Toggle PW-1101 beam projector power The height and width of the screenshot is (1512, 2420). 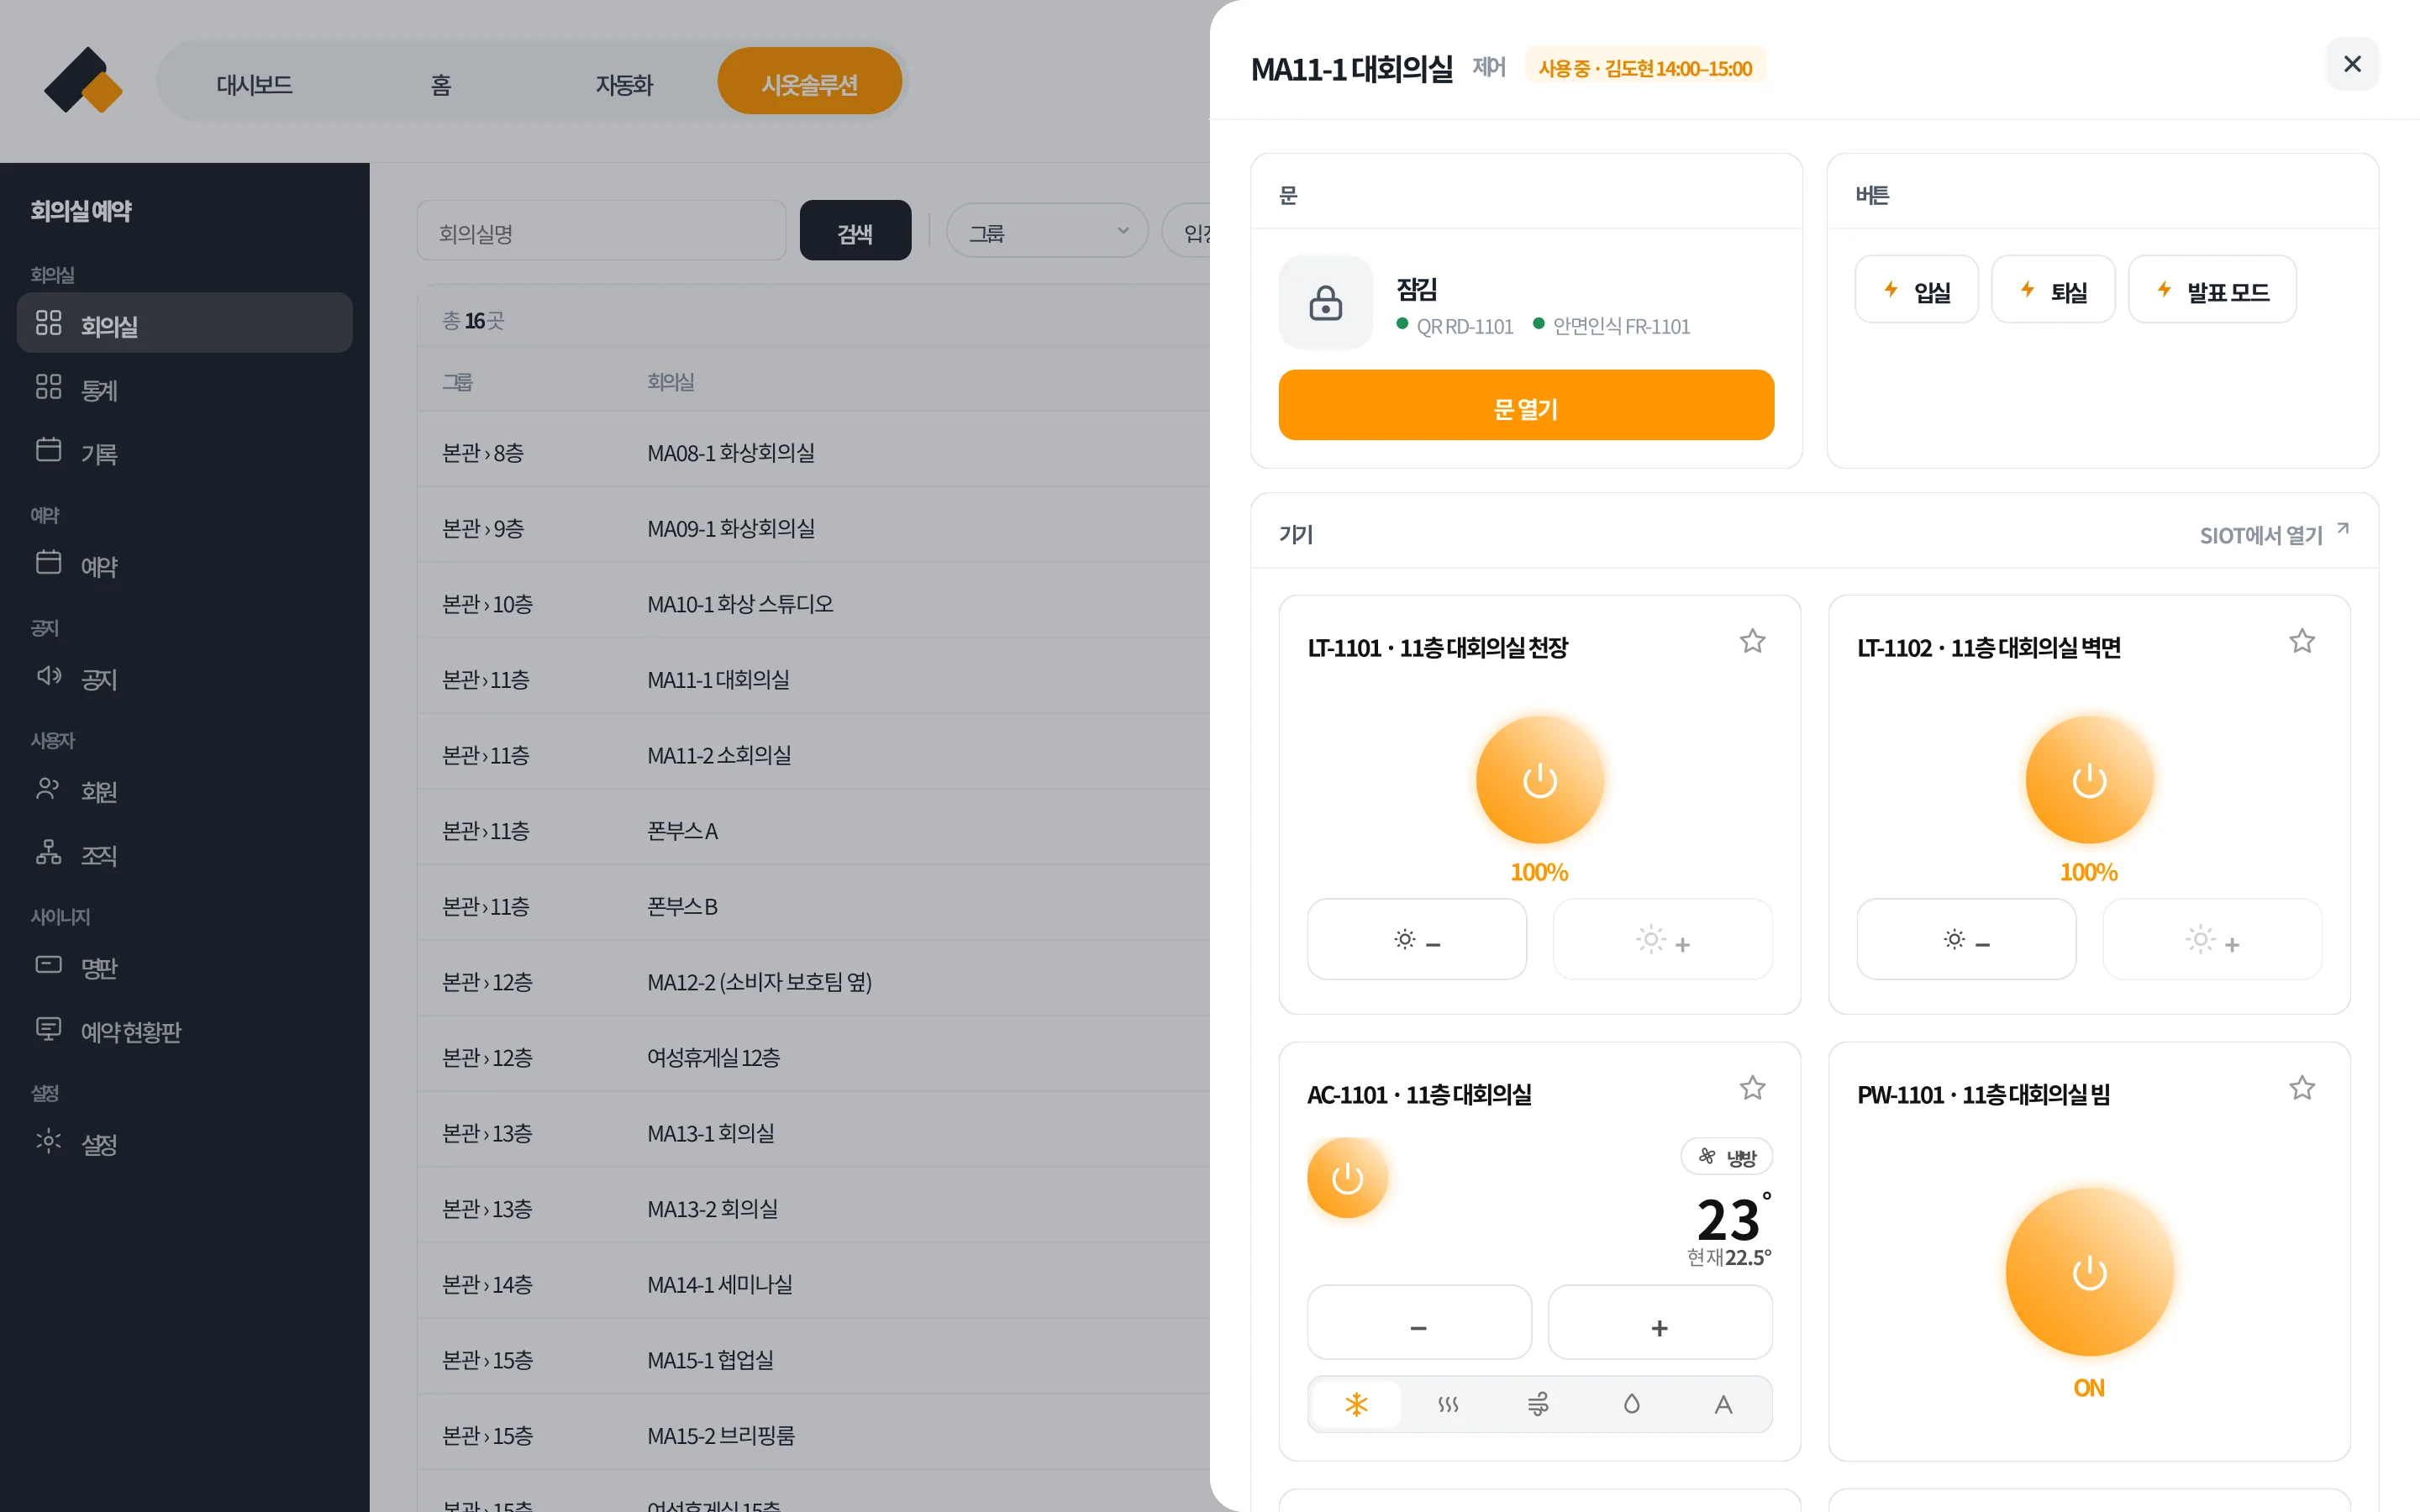tap(2089, 1272)
